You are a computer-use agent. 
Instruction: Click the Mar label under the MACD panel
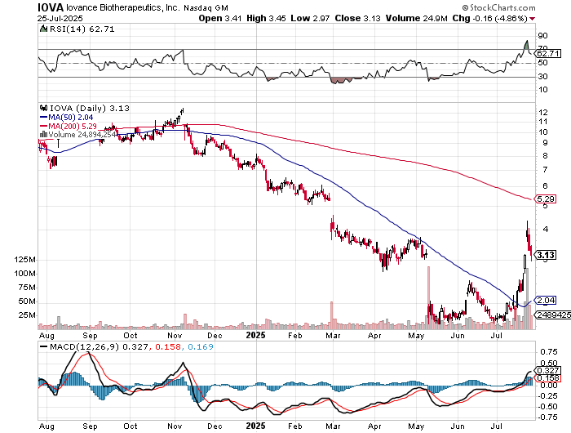[x=333, y=426]
